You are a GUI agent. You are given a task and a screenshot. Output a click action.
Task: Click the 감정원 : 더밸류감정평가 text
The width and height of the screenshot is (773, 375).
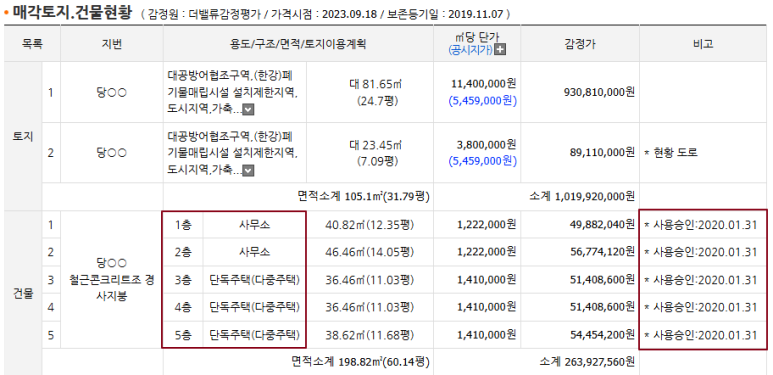(x=204, y=14)
